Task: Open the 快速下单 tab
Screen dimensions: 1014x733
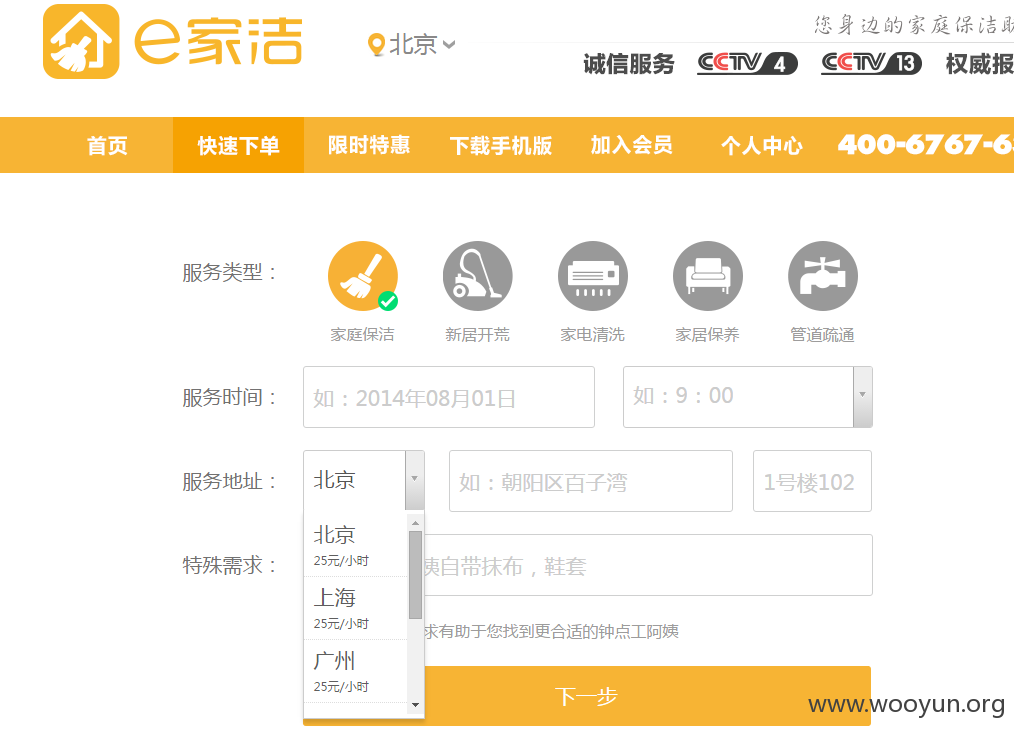Action: point(238,146)
